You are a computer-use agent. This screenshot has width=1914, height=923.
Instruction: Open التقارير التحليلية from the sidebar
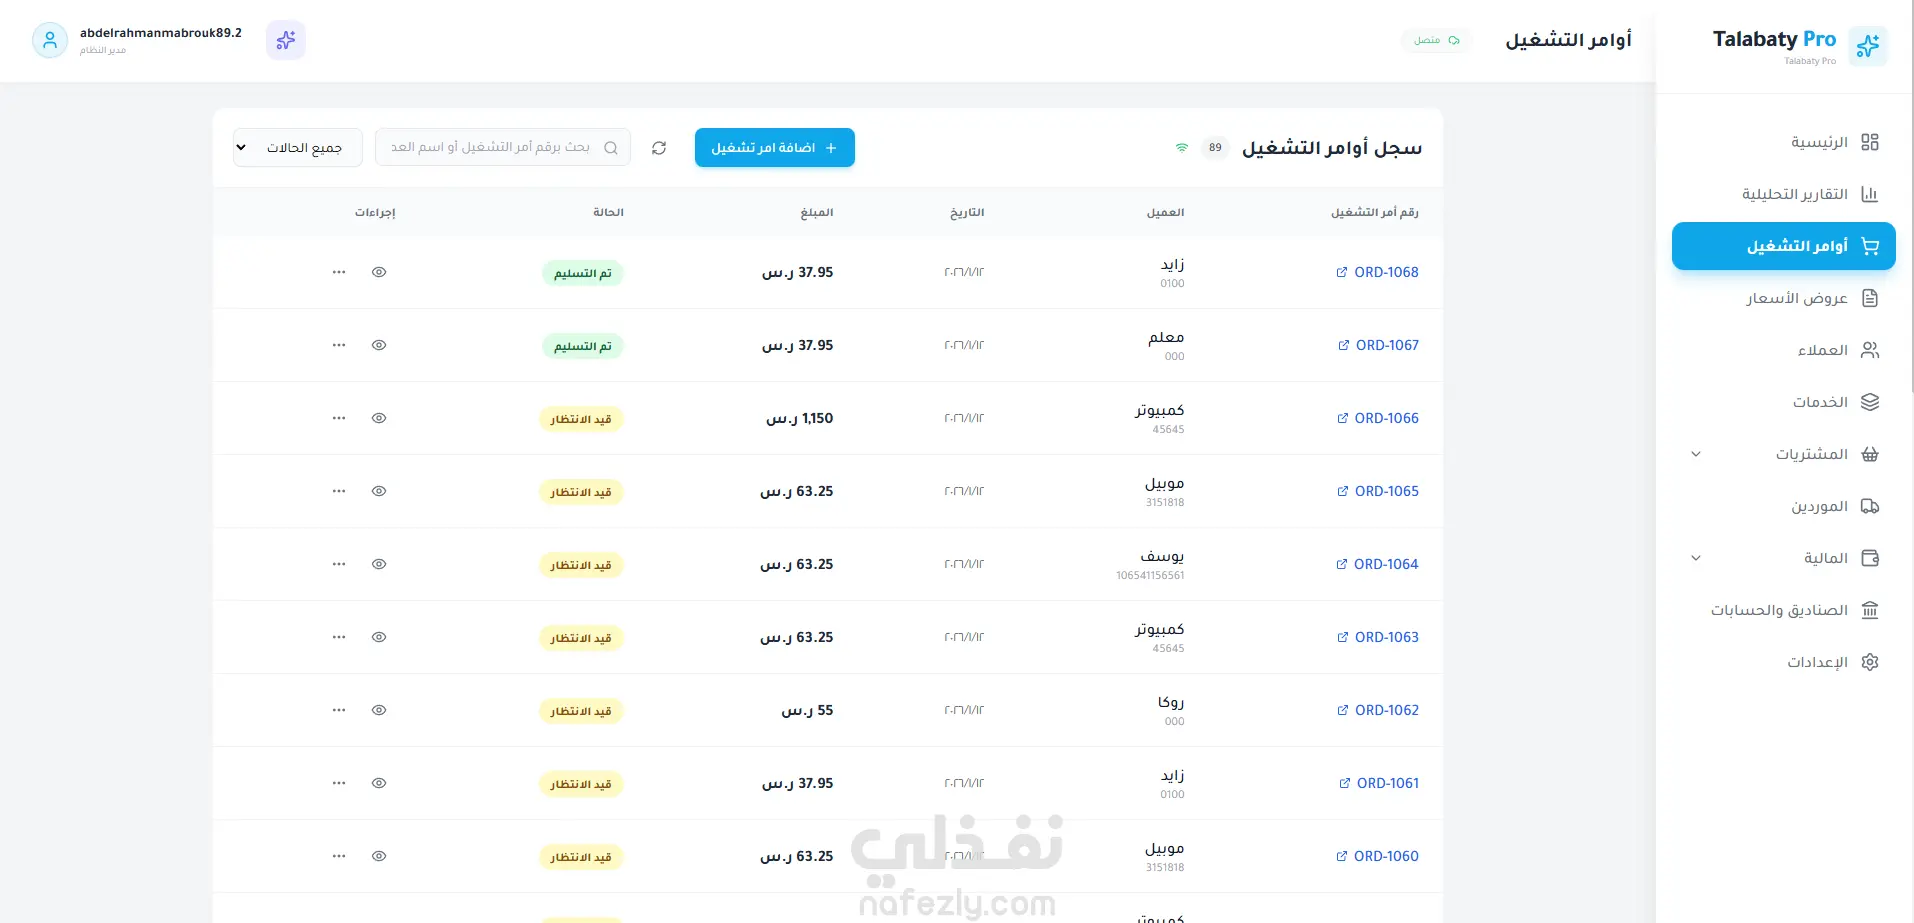pyautogui.click(x=1784, y=194)
